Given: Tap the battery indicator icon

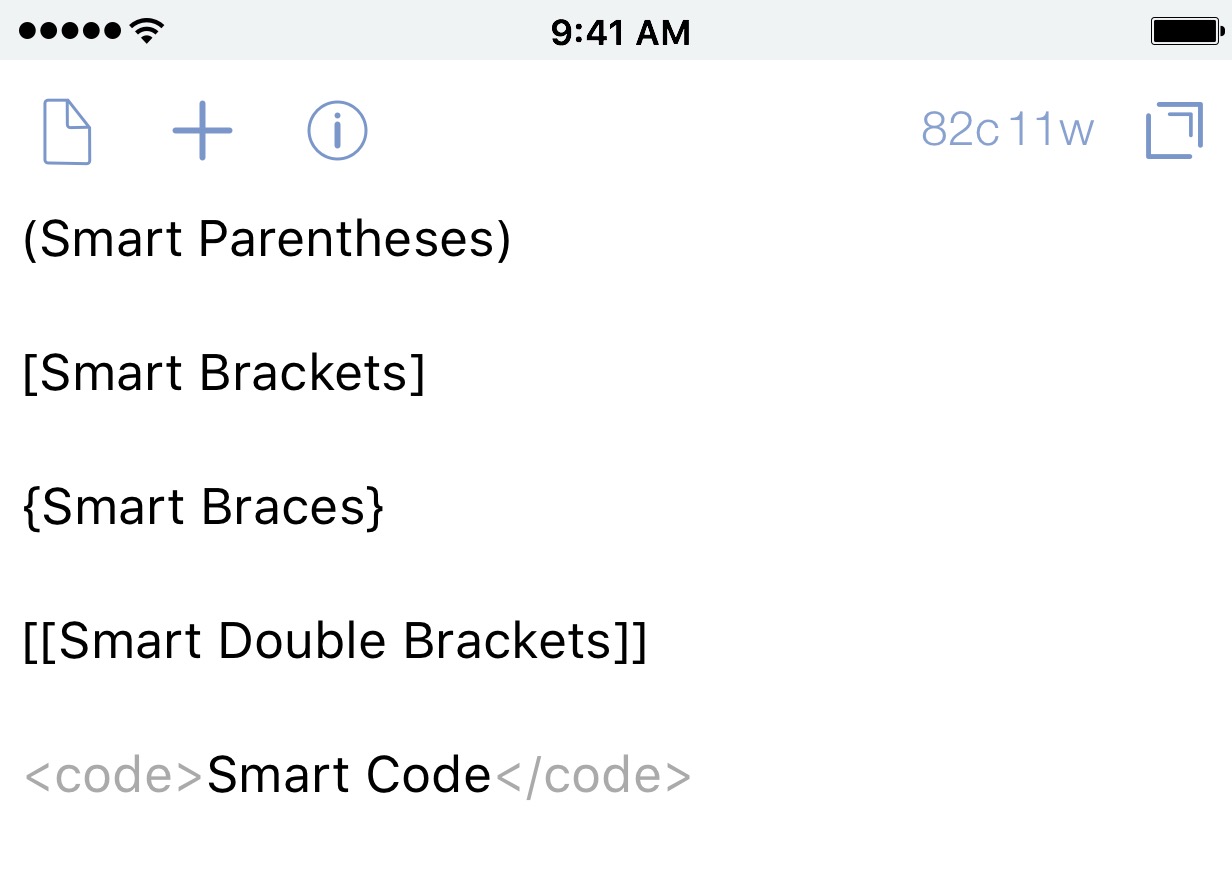Looking at the screenshot, I should coord(1186,31).
